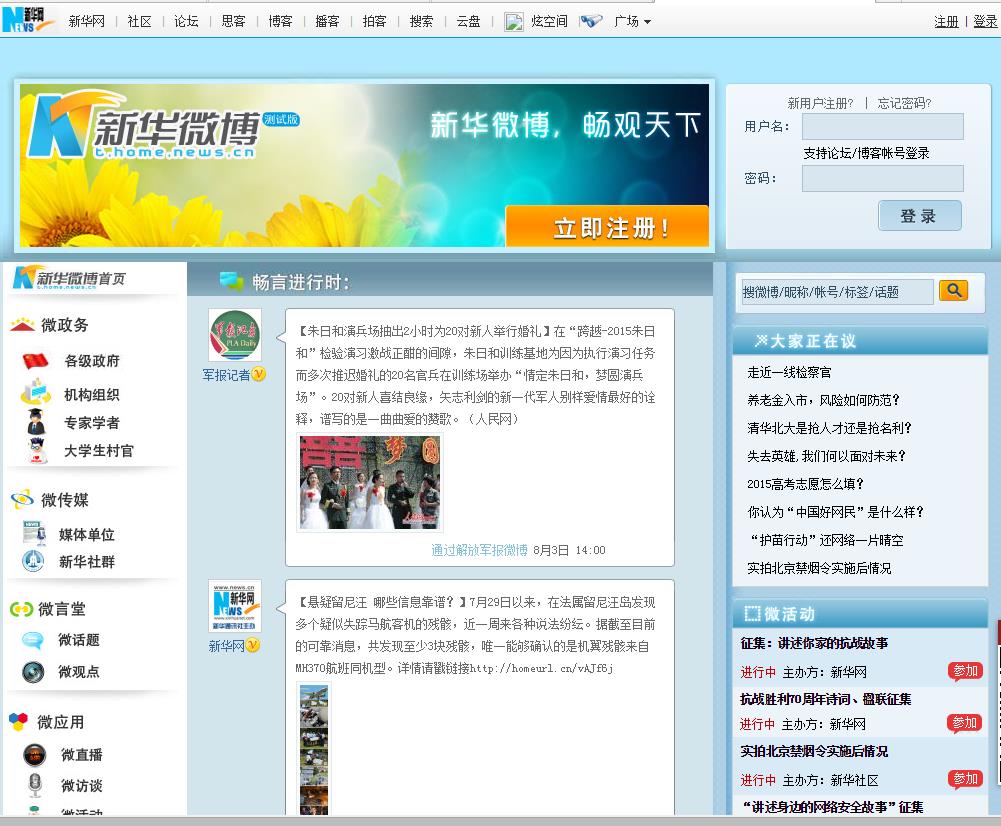Open topic 走近一线检察官

point(790,372)
